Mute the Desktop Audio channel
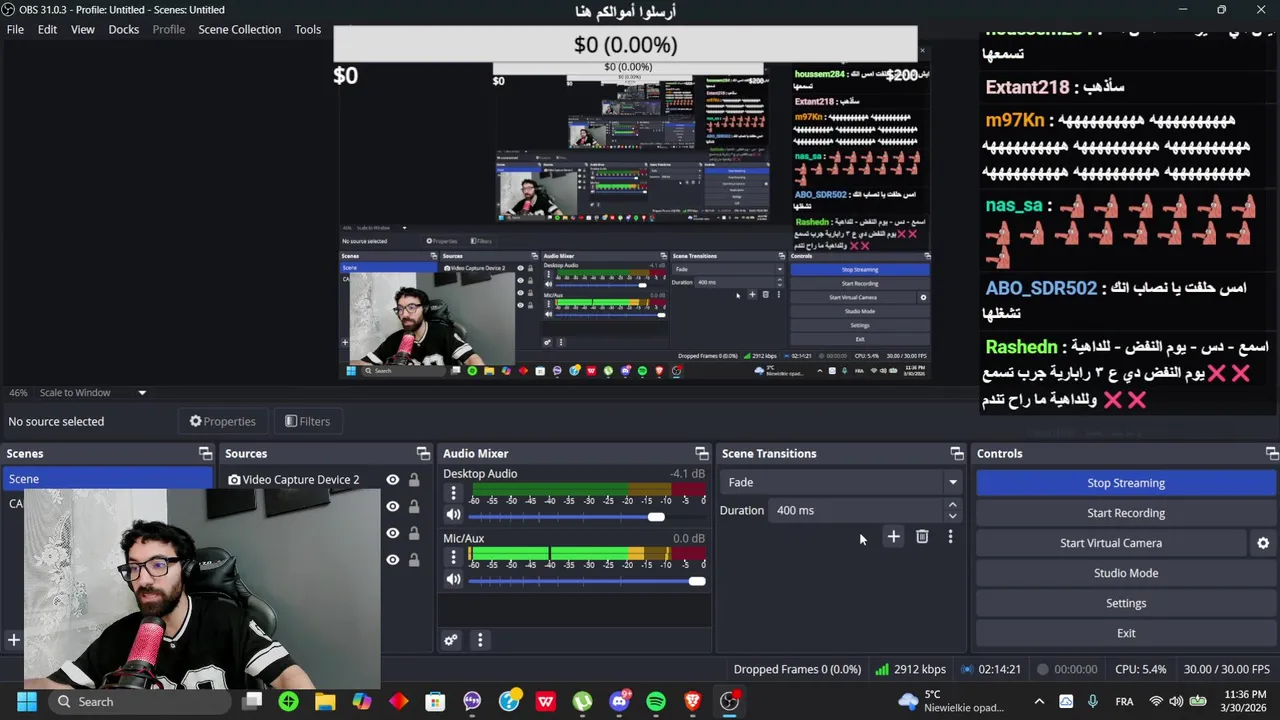 pos(453,515)
